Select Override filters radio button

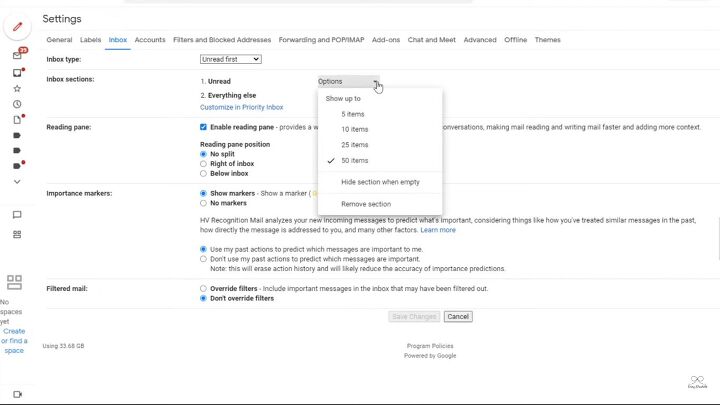point(203,289)
